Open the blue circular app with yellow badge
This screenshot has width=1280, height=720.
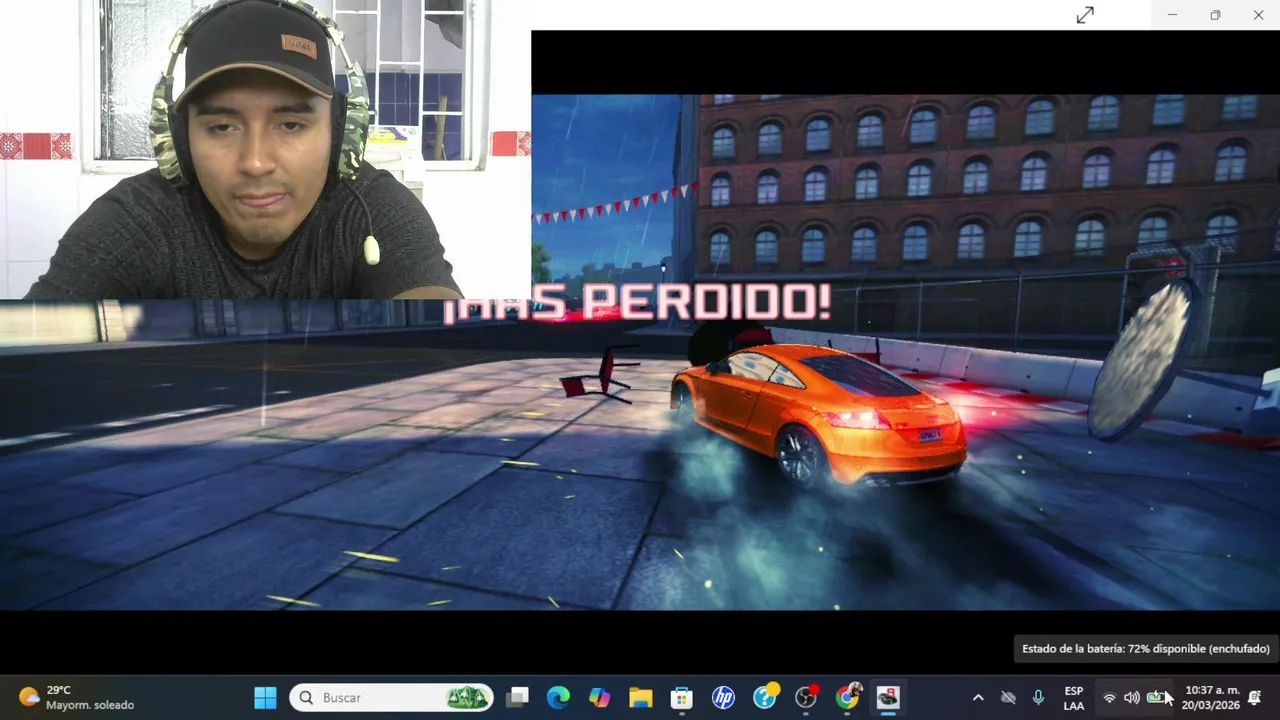pos(765,697)
